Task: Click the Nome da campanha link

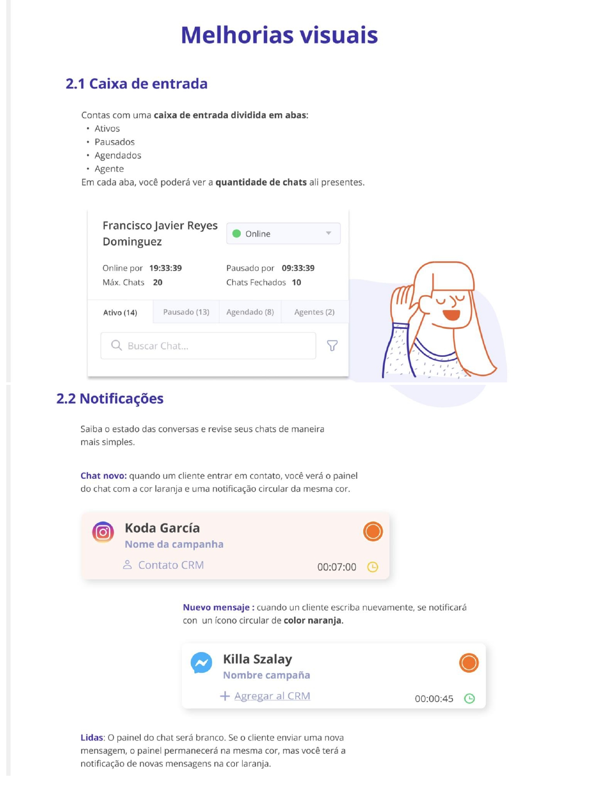Action: click(174, 544)
